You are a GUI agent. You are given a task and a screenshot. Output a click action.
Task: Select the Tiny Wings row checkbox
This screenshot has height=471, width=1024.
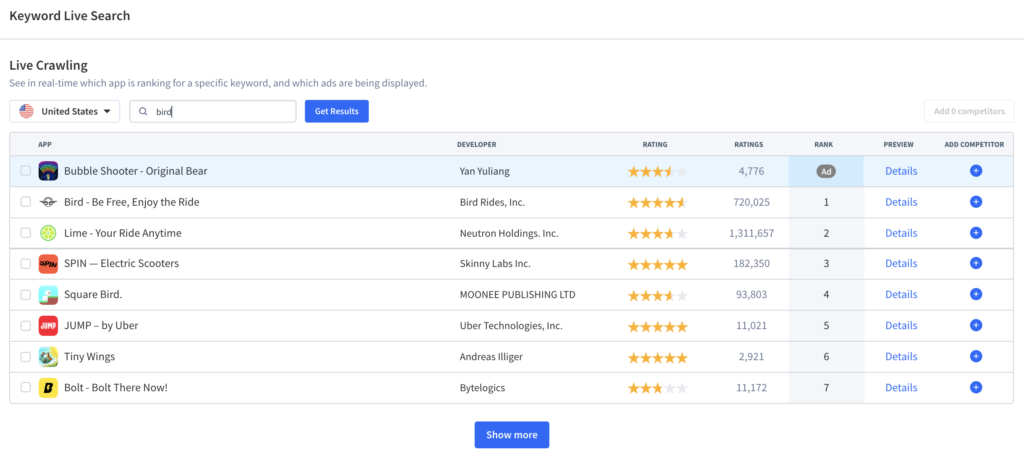coord(25,357)
